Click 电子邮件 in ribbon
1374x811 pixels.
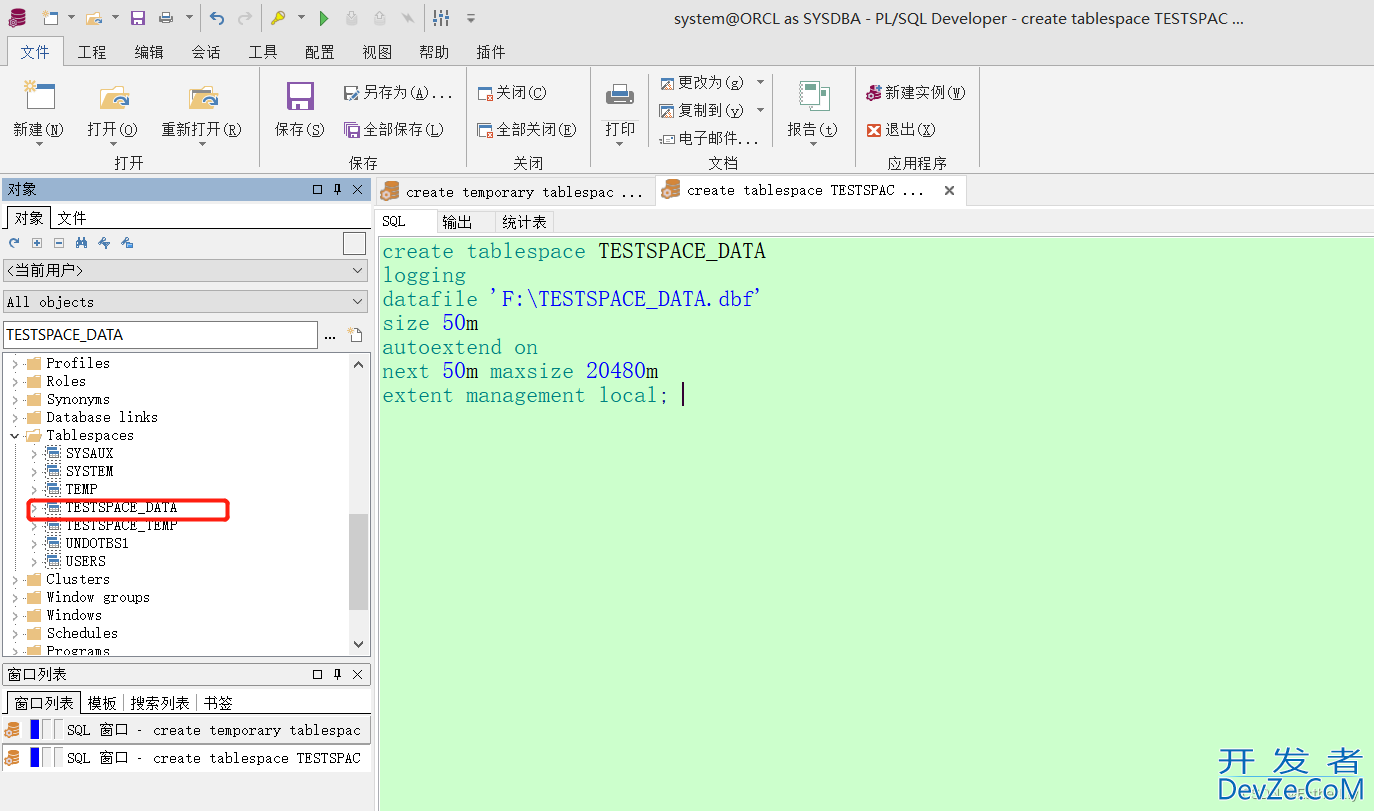tap(709, 138)
